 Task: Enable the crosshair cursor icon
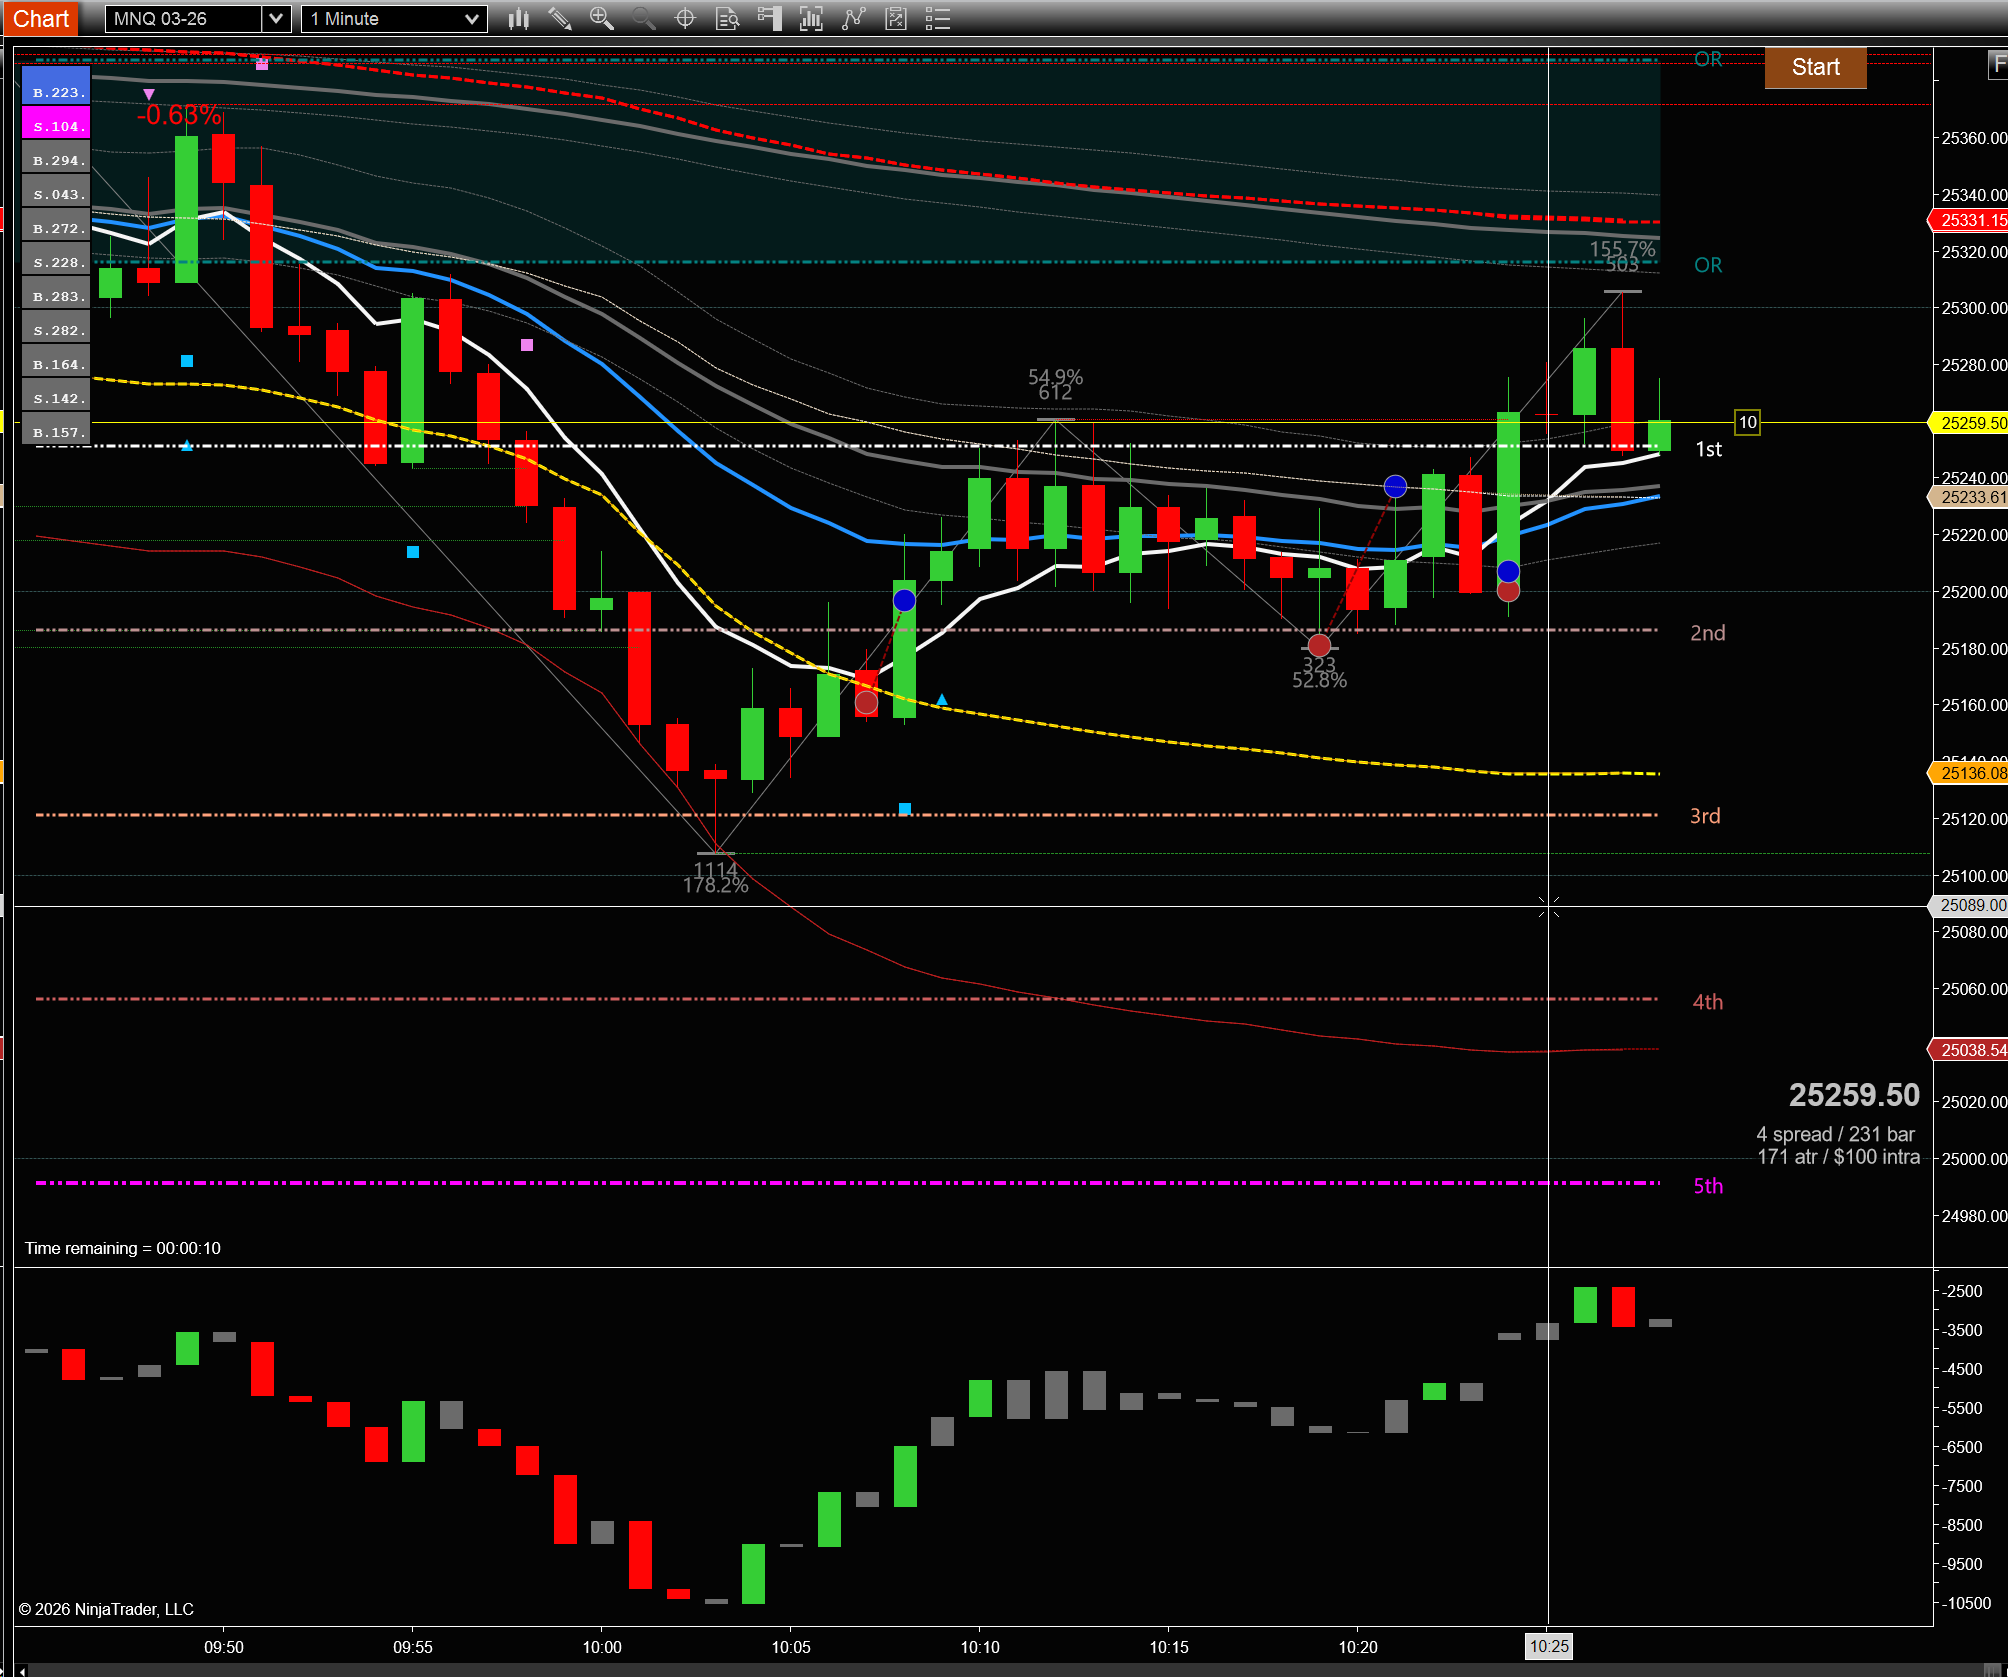[x=685, y=19]
